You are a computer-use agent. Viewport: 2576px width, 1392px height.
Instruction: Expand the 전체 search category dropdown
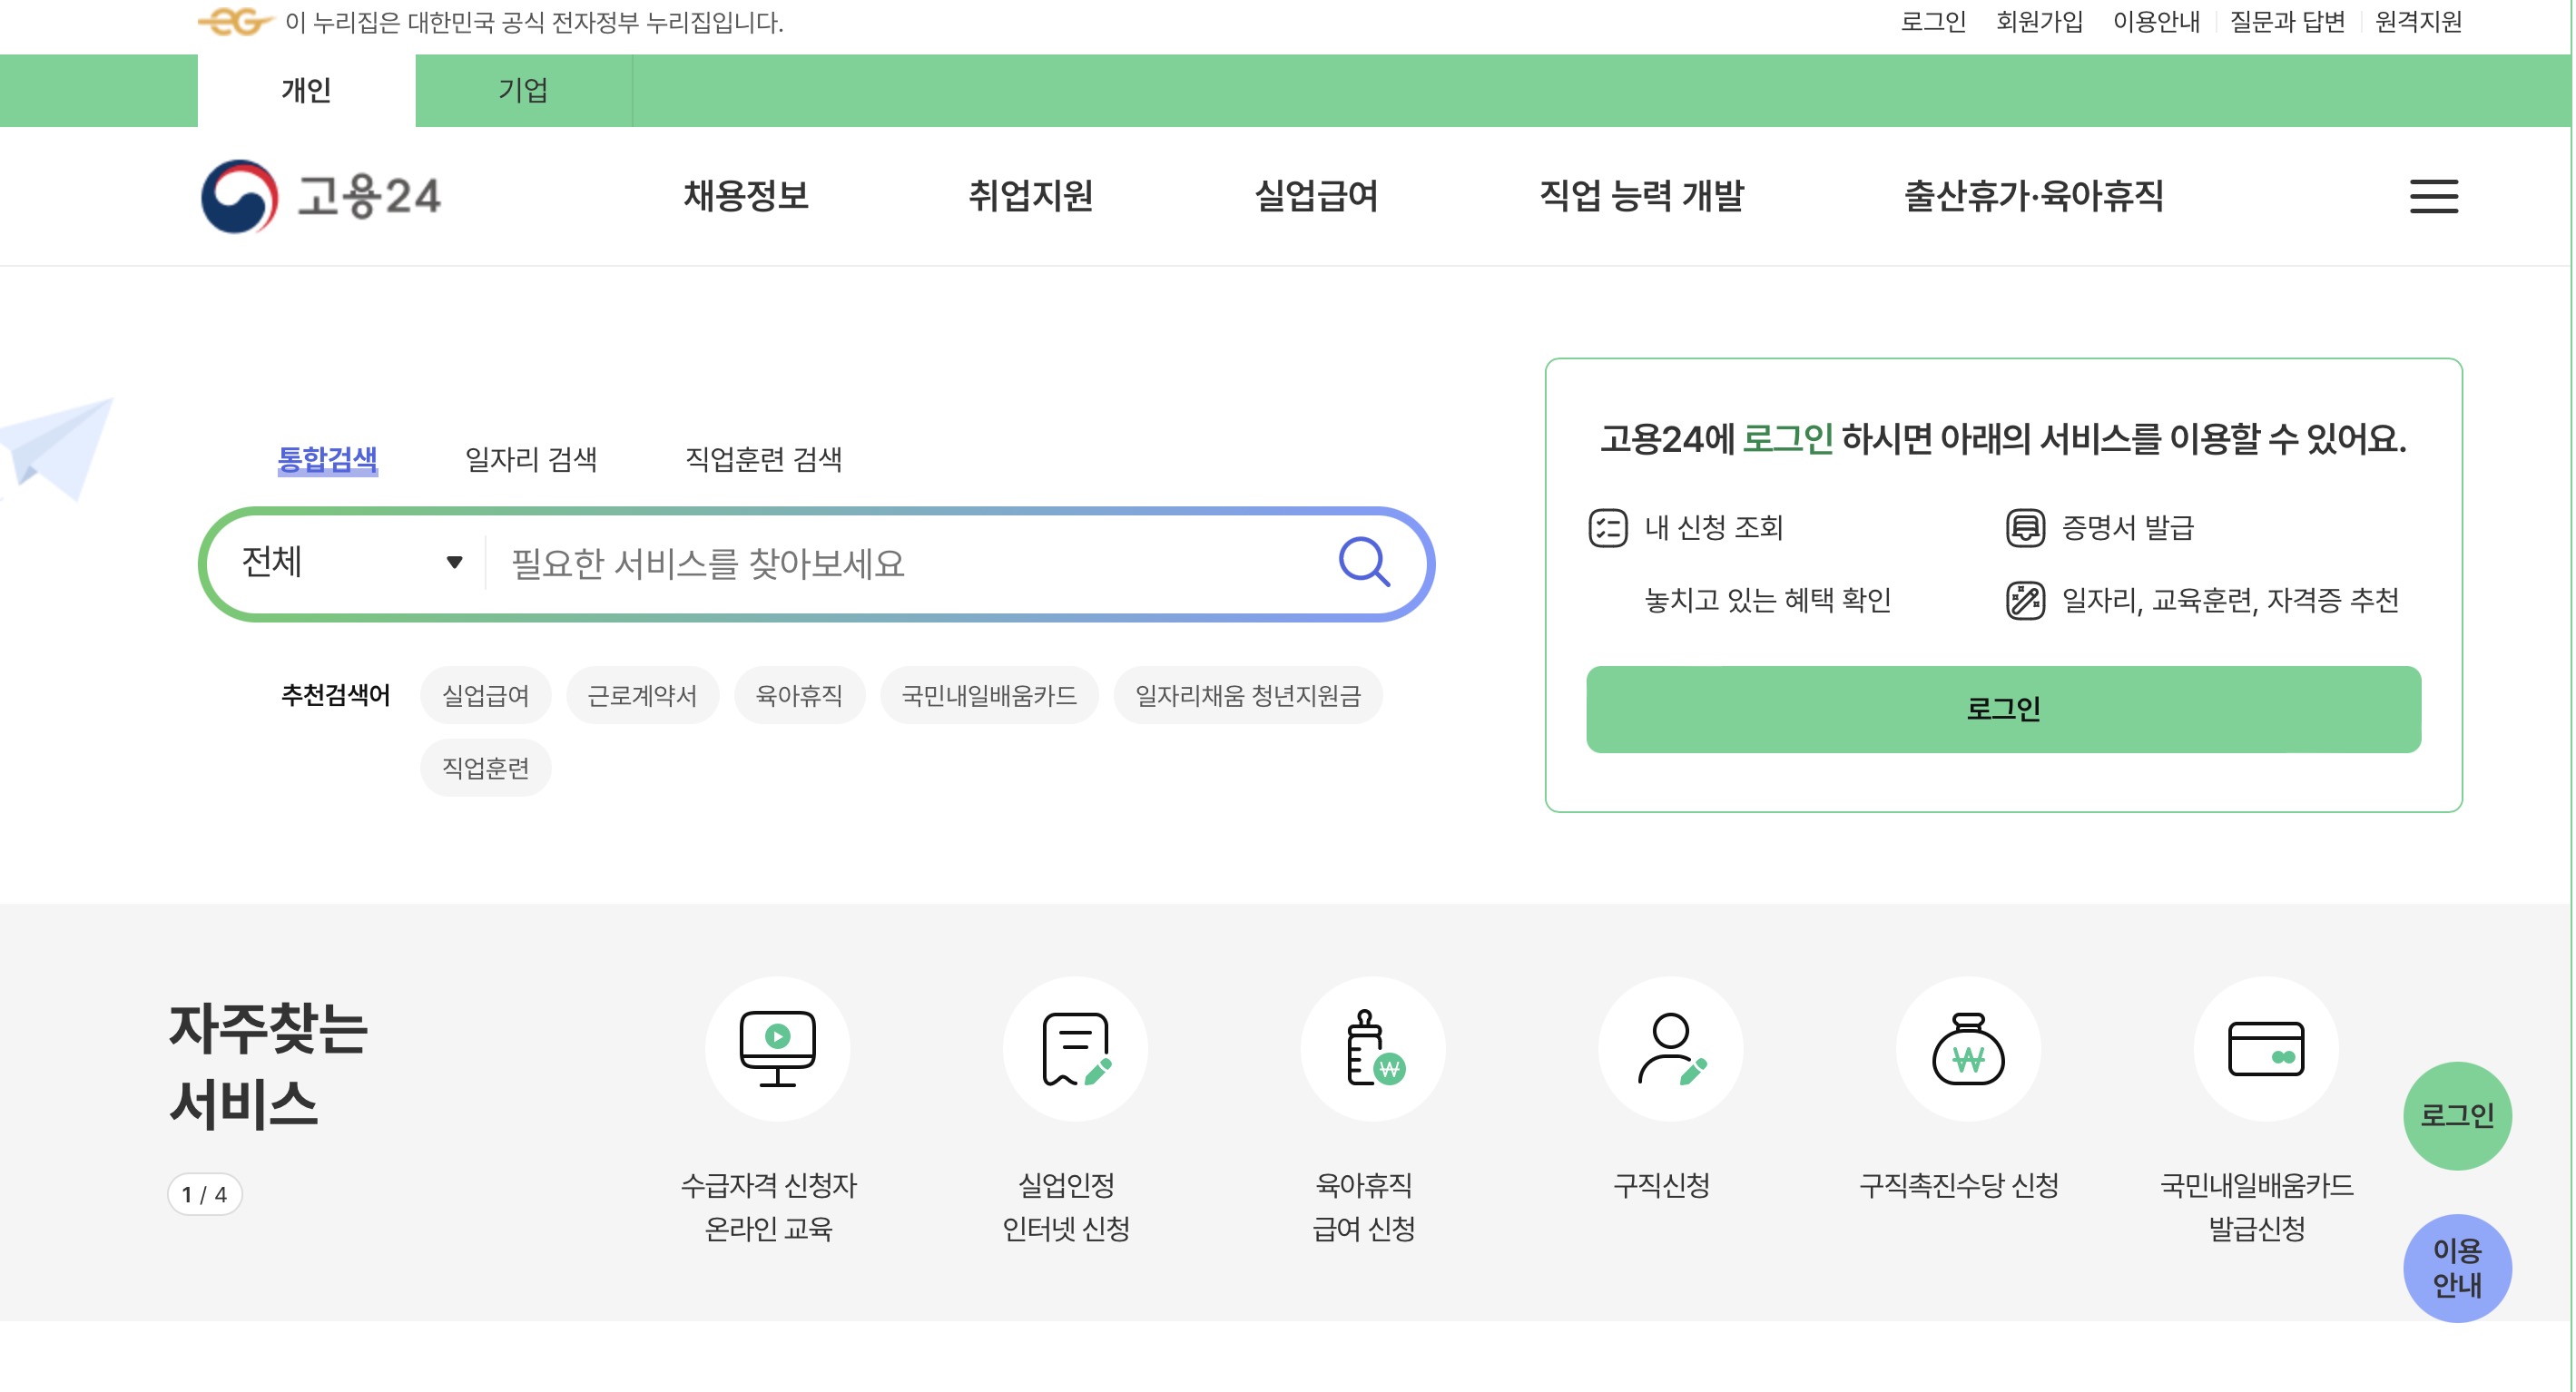(350, 562)
